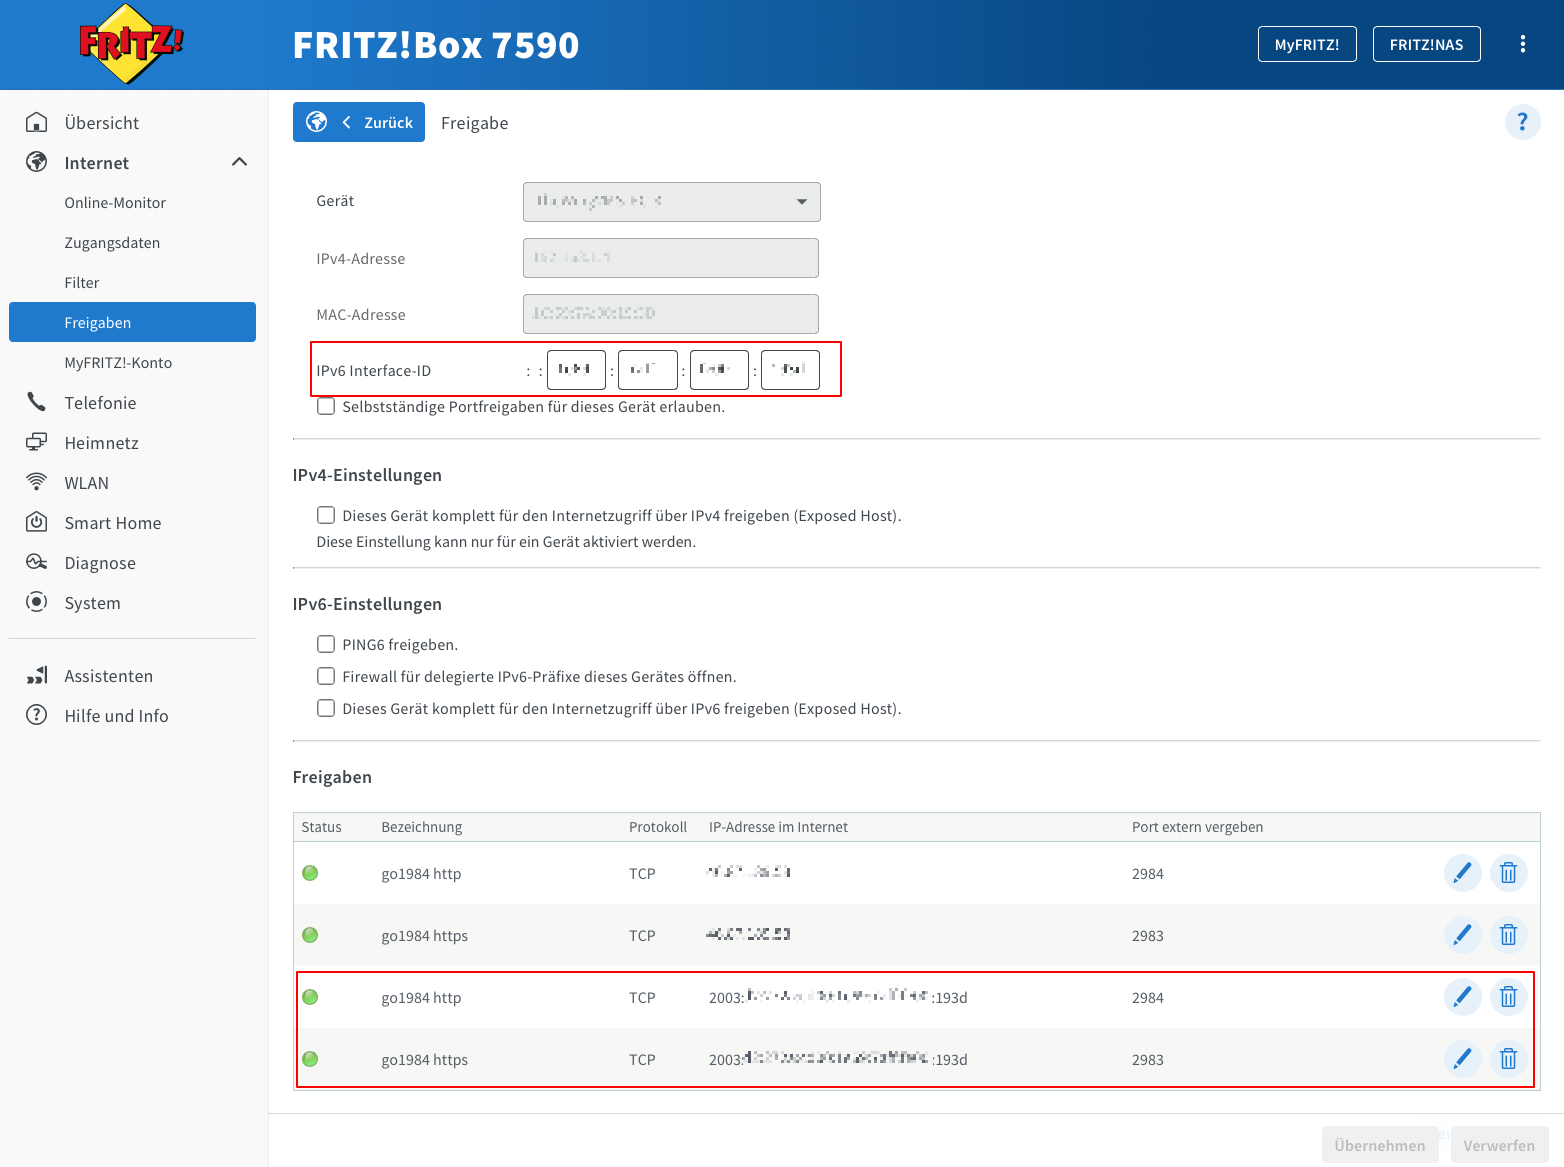Image resolution: width=1564 pixels, height=1167 pixels.
Task: Open MyFRITZ! from the header
Action: pos(1306,44)
